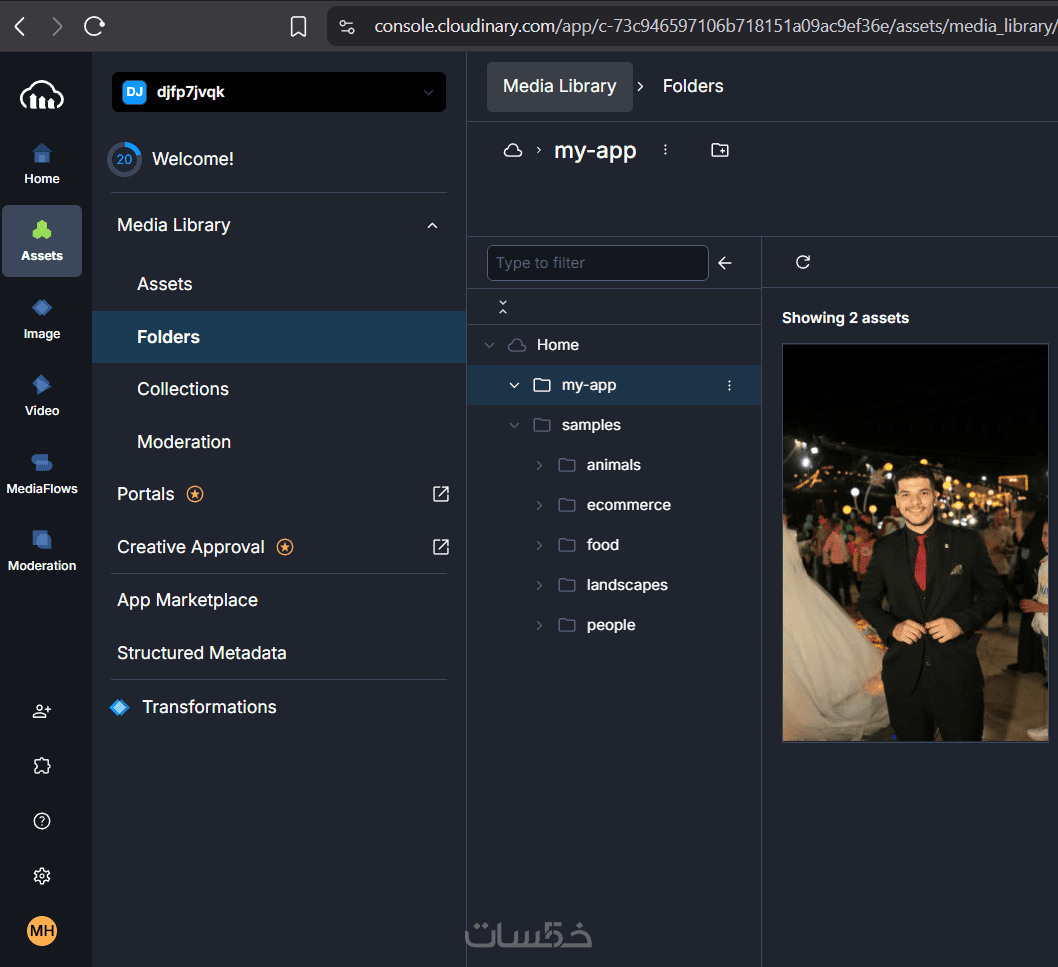The height and width of the screenshot is (967, 1058).
Task: Click the Type to filter field
Action: tap(598, 263)
